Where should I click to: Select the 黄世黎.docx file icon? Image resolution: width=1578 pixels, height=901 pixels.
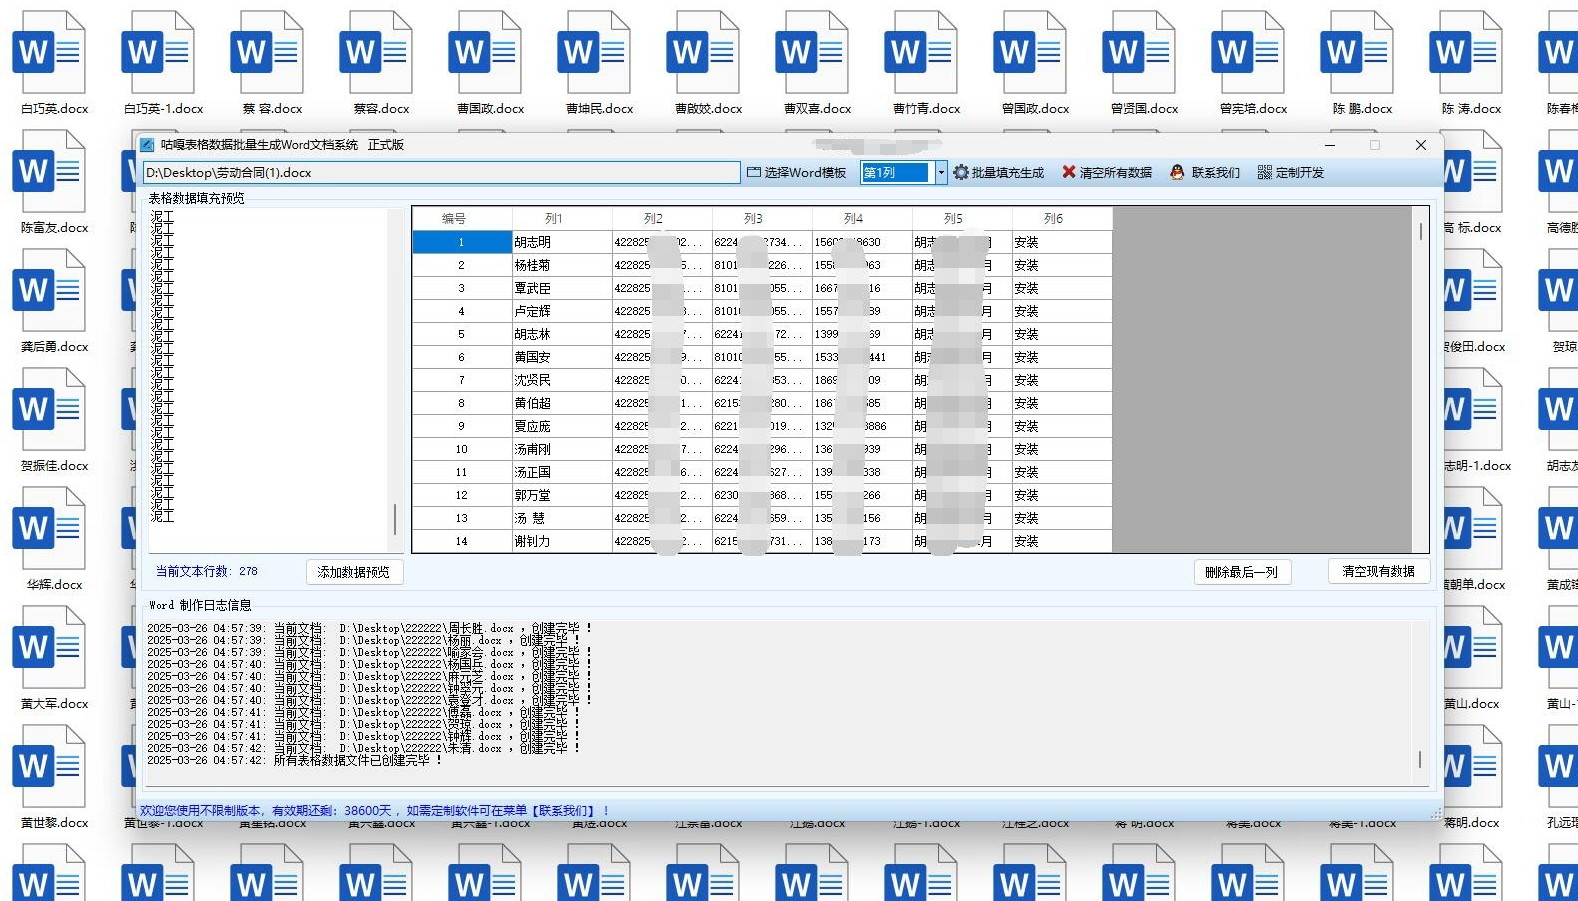tap(49, 766)
